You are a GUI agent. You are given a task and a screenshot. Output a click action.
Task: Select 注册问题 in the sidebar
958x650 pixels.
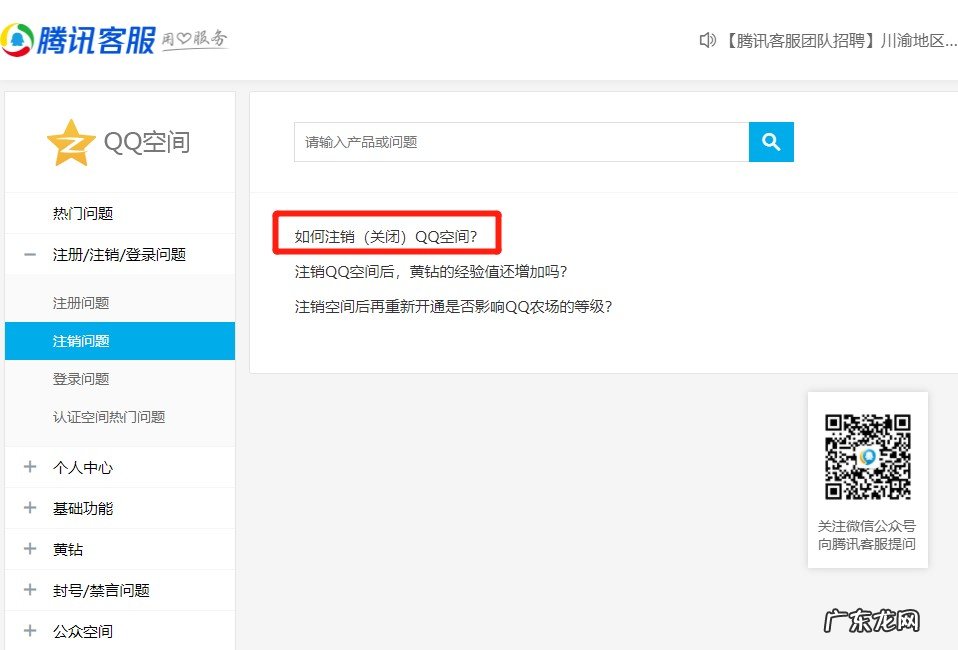pyautogui.click(x=81, y=303)
